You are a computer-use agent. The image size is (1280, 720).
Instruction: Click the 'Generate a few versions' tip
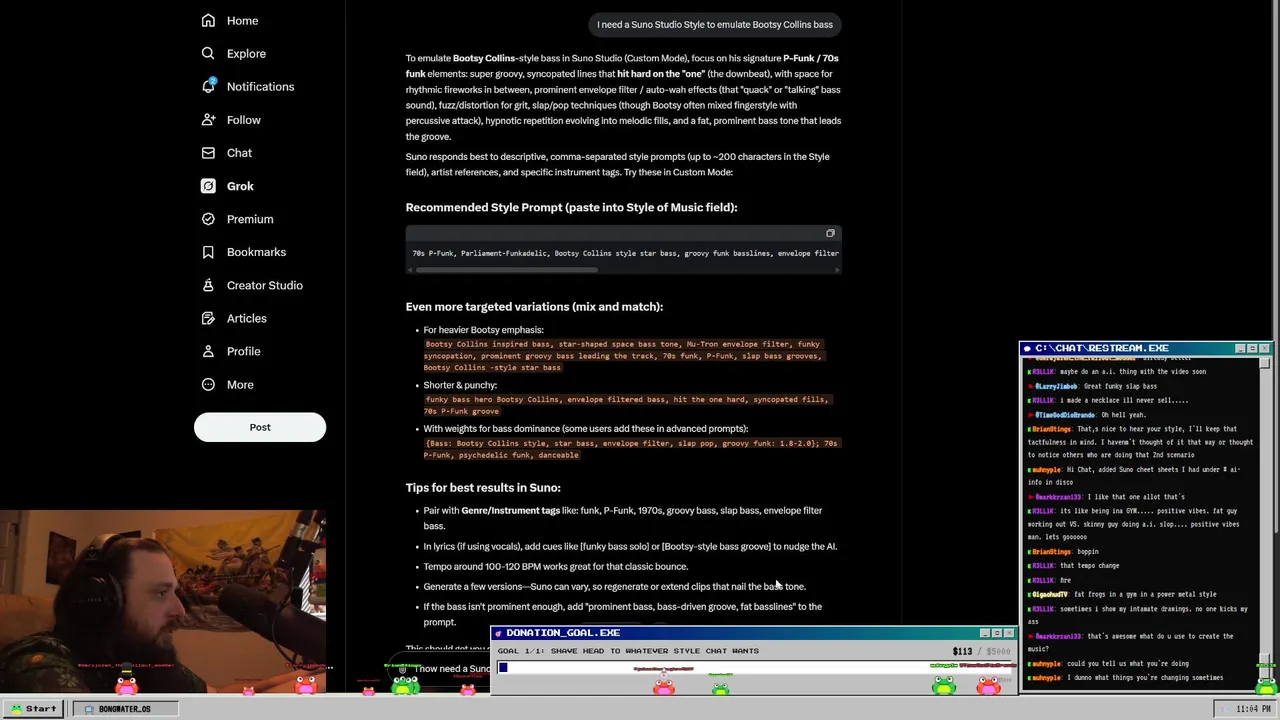point(614,586)
